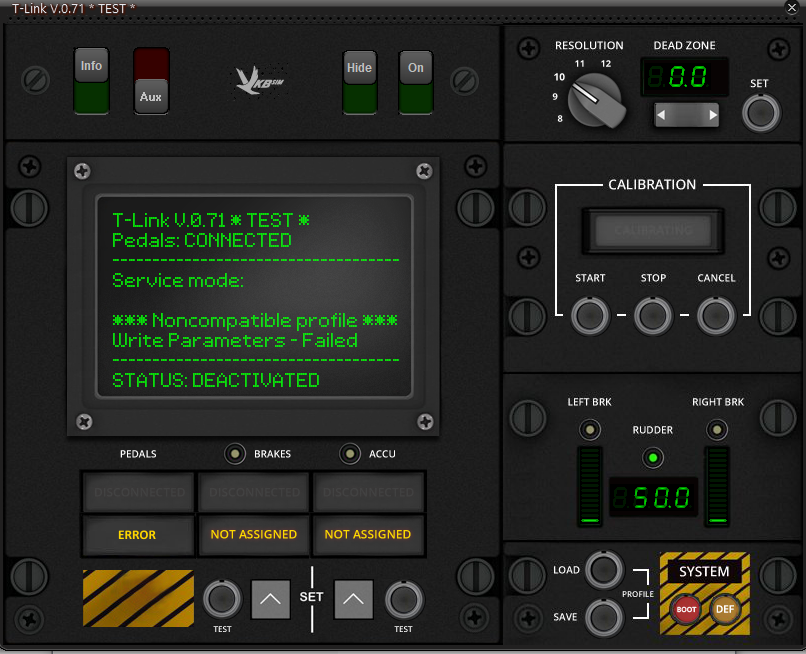Push the right TEST round button
This screenshot has height=654, width=806.
click(404, 600)
